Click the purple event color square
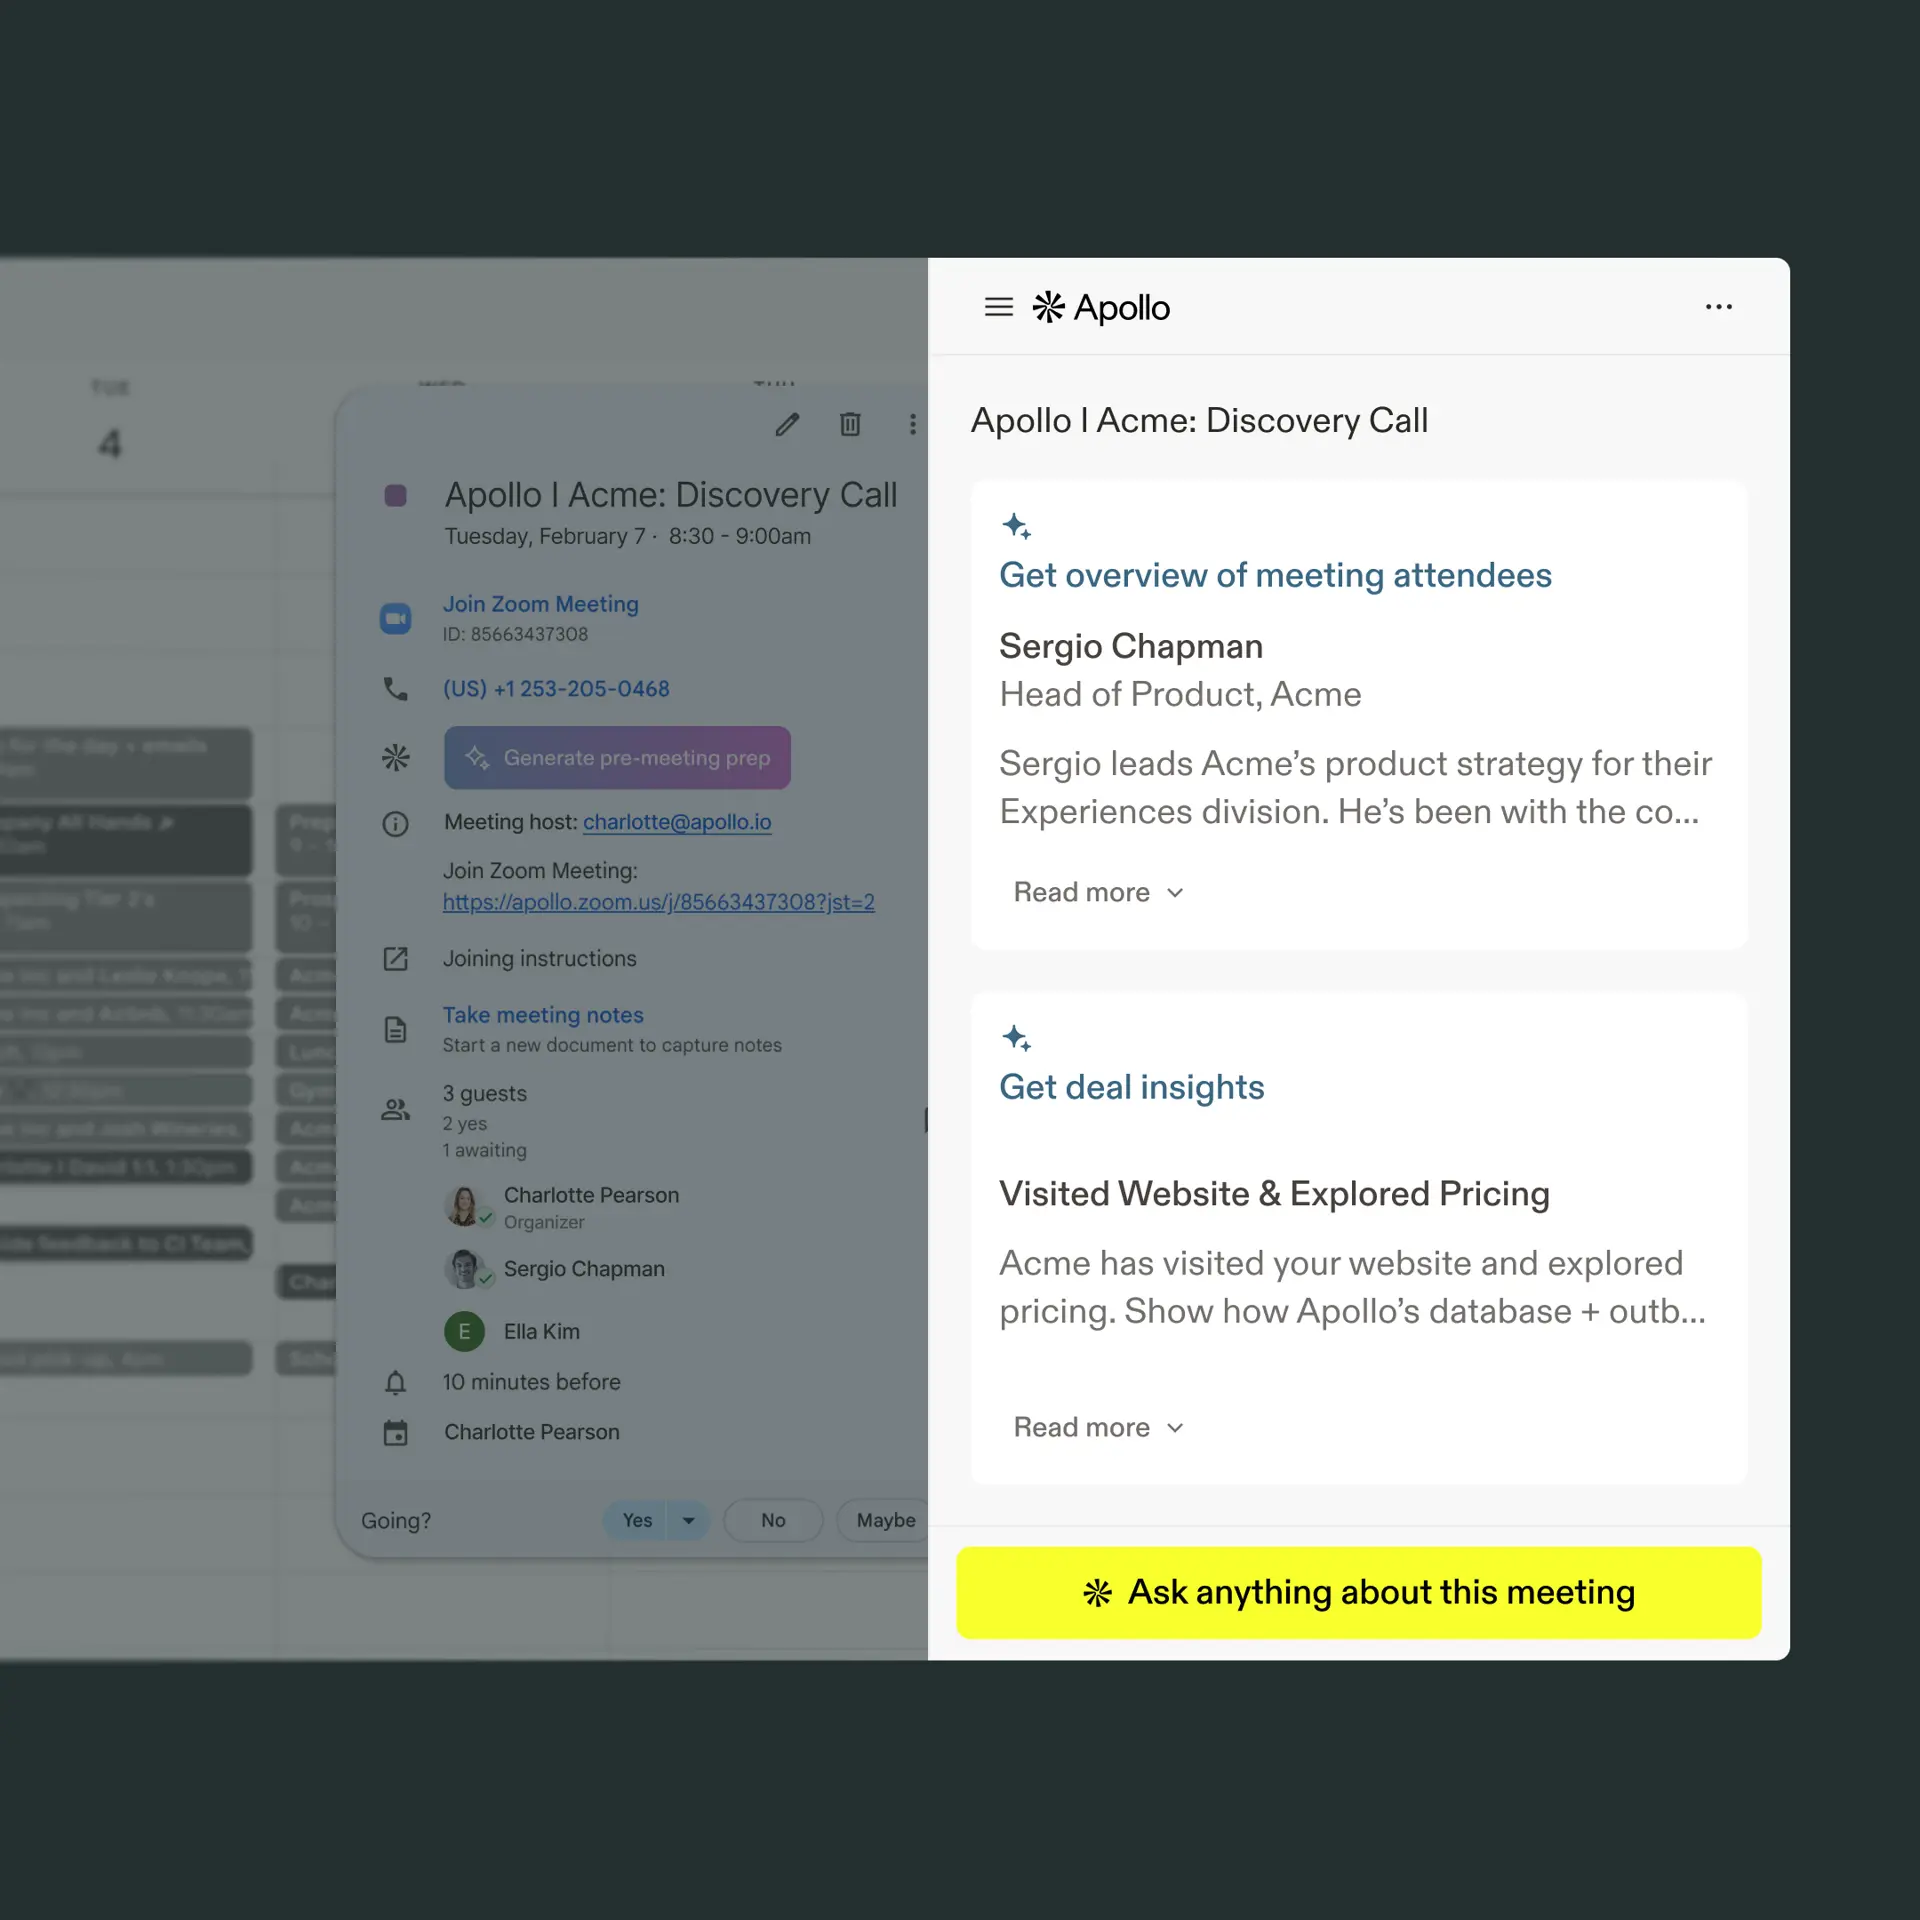The image size is (1920, 1920). 396,496
